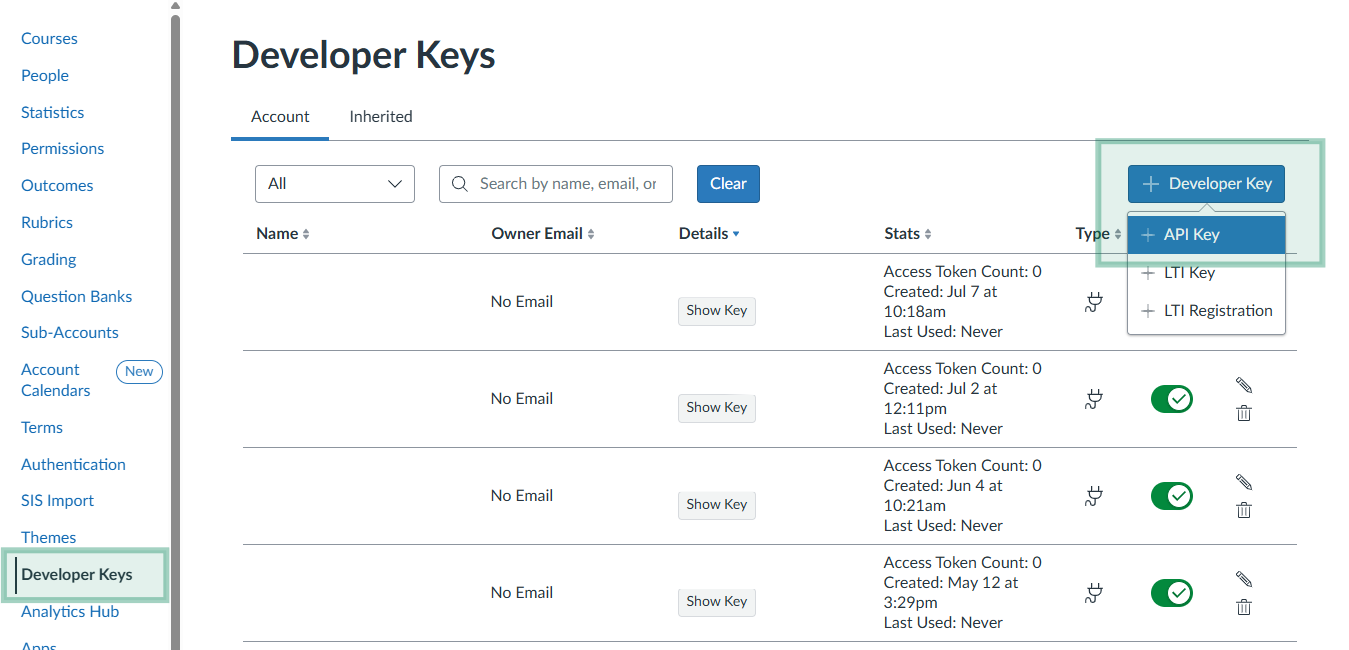Click the Name column header
The width and height of the screenshot is (1349, 650).
coord(277,234)
